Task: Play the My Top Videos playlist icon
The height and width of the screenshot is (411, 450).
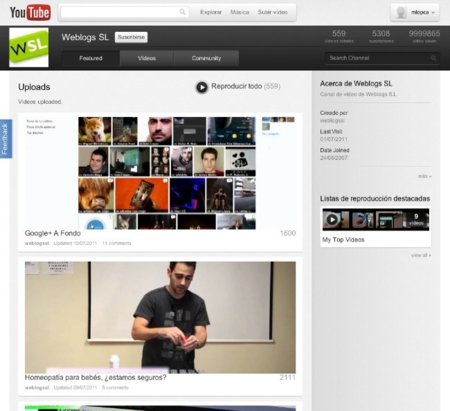Action: [332, 219]
